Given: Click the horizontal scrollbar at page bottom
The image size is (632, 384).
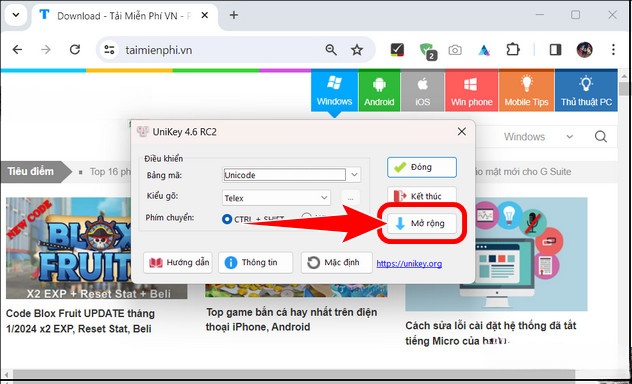Looking at the screenshot, I should pos(293,374).
